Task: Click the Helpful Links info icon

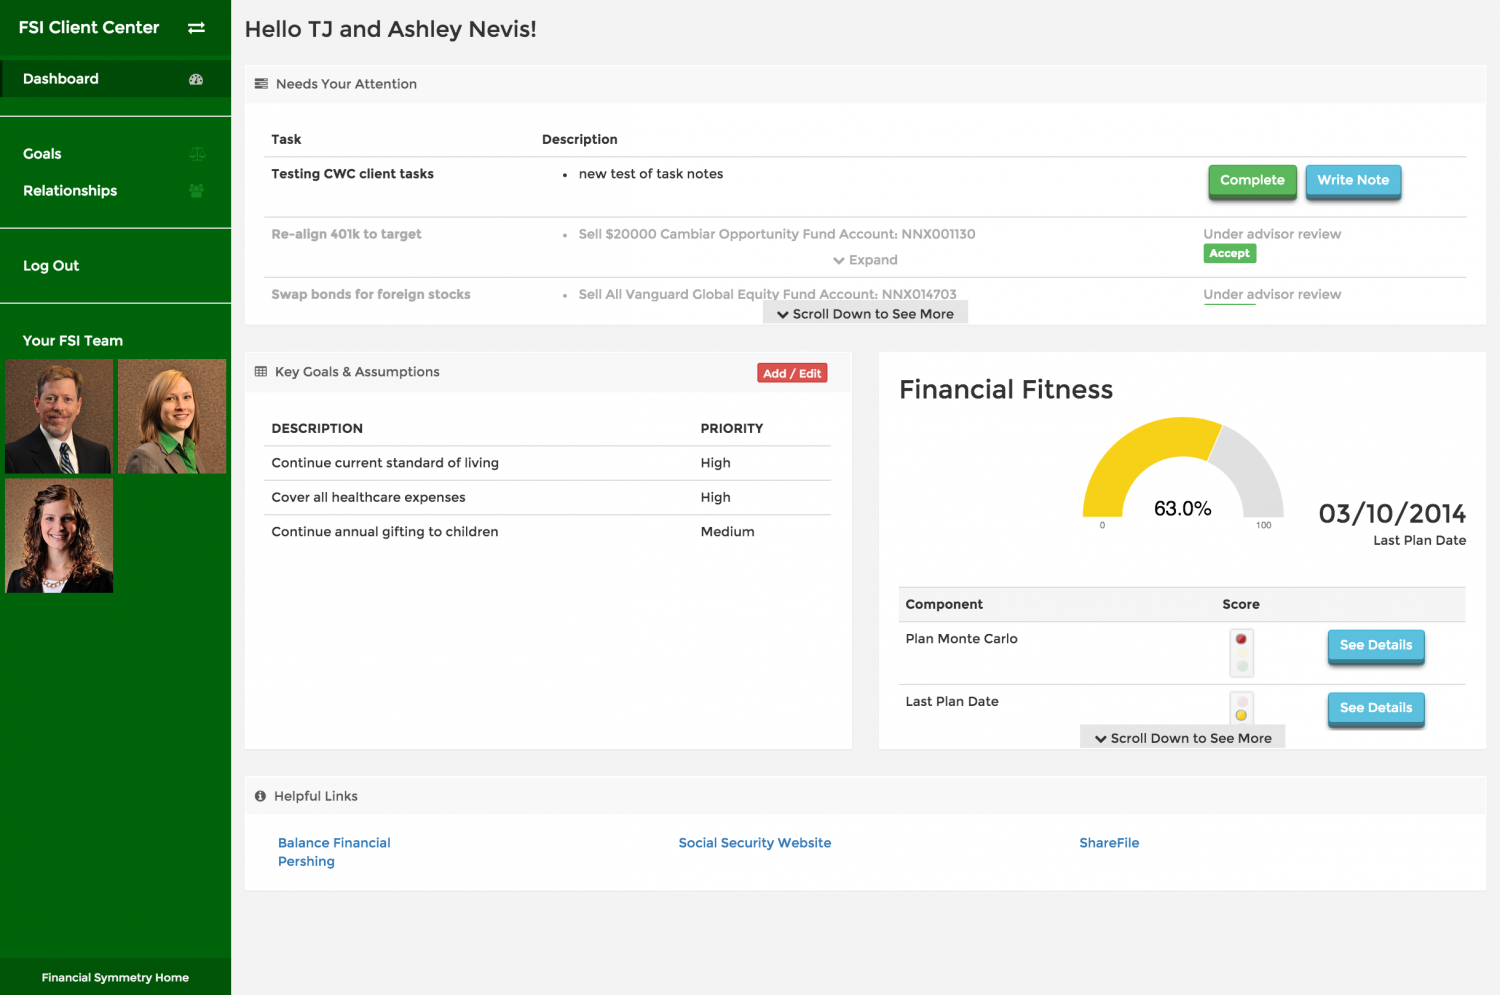Action: [x=260, y=796]
